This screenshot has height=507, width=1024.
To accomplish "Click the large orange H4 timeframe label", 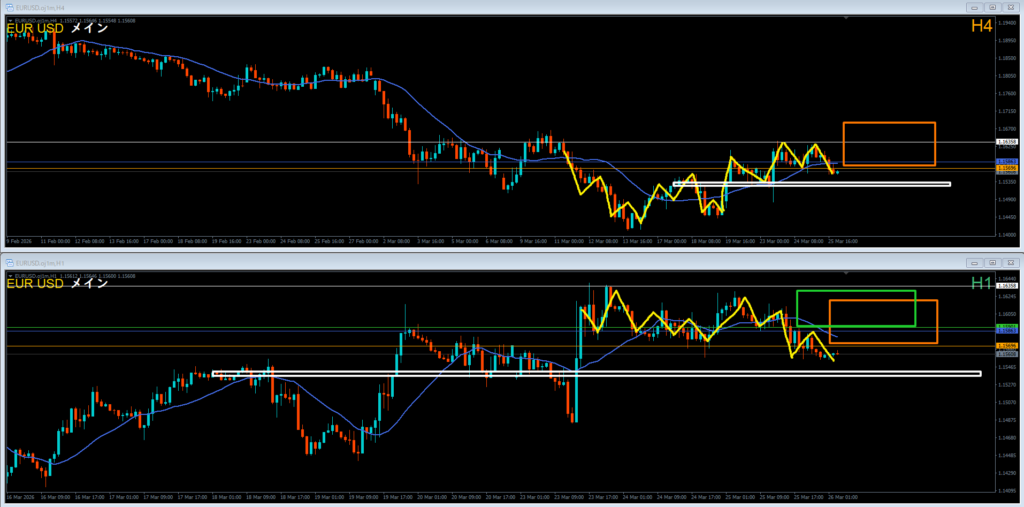I will coord(982,27).
